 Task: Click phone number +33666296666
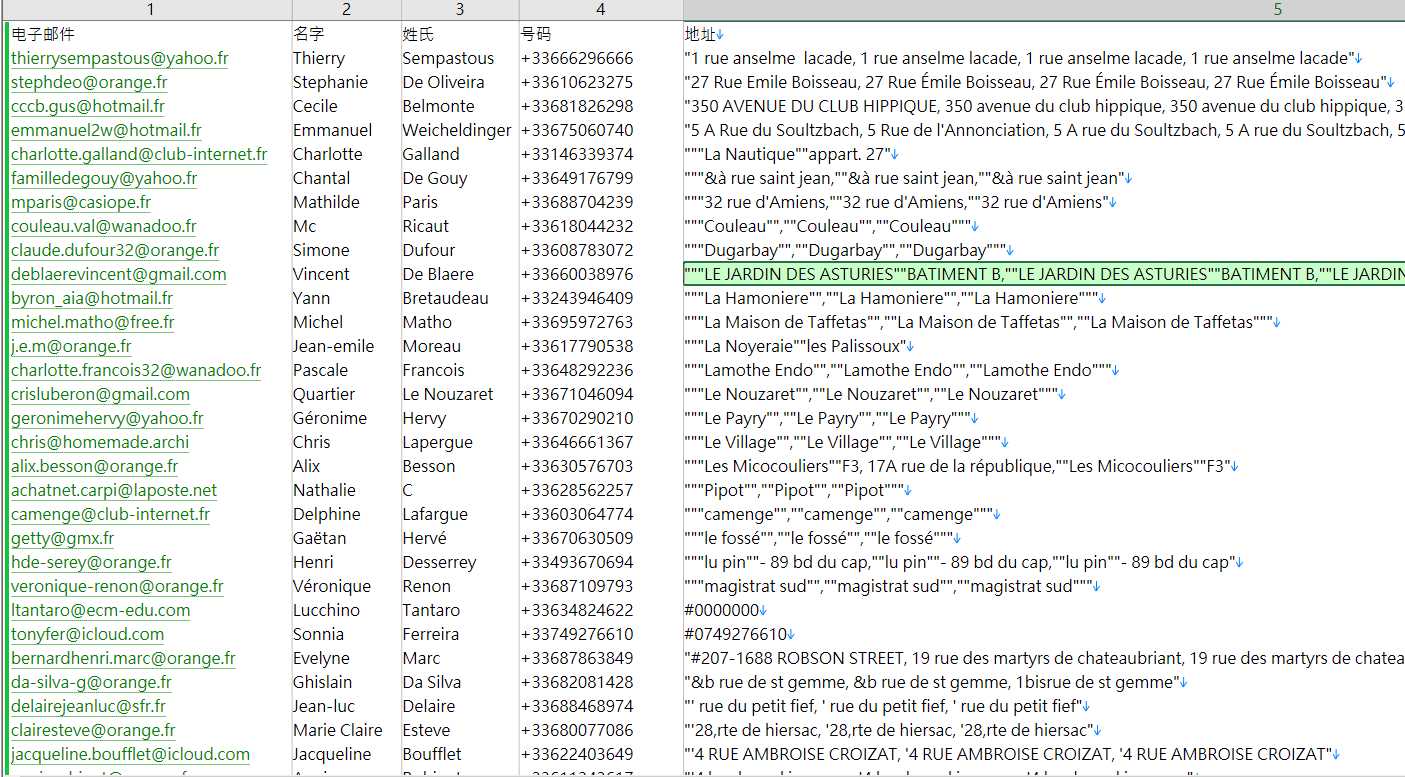[577, 58]
